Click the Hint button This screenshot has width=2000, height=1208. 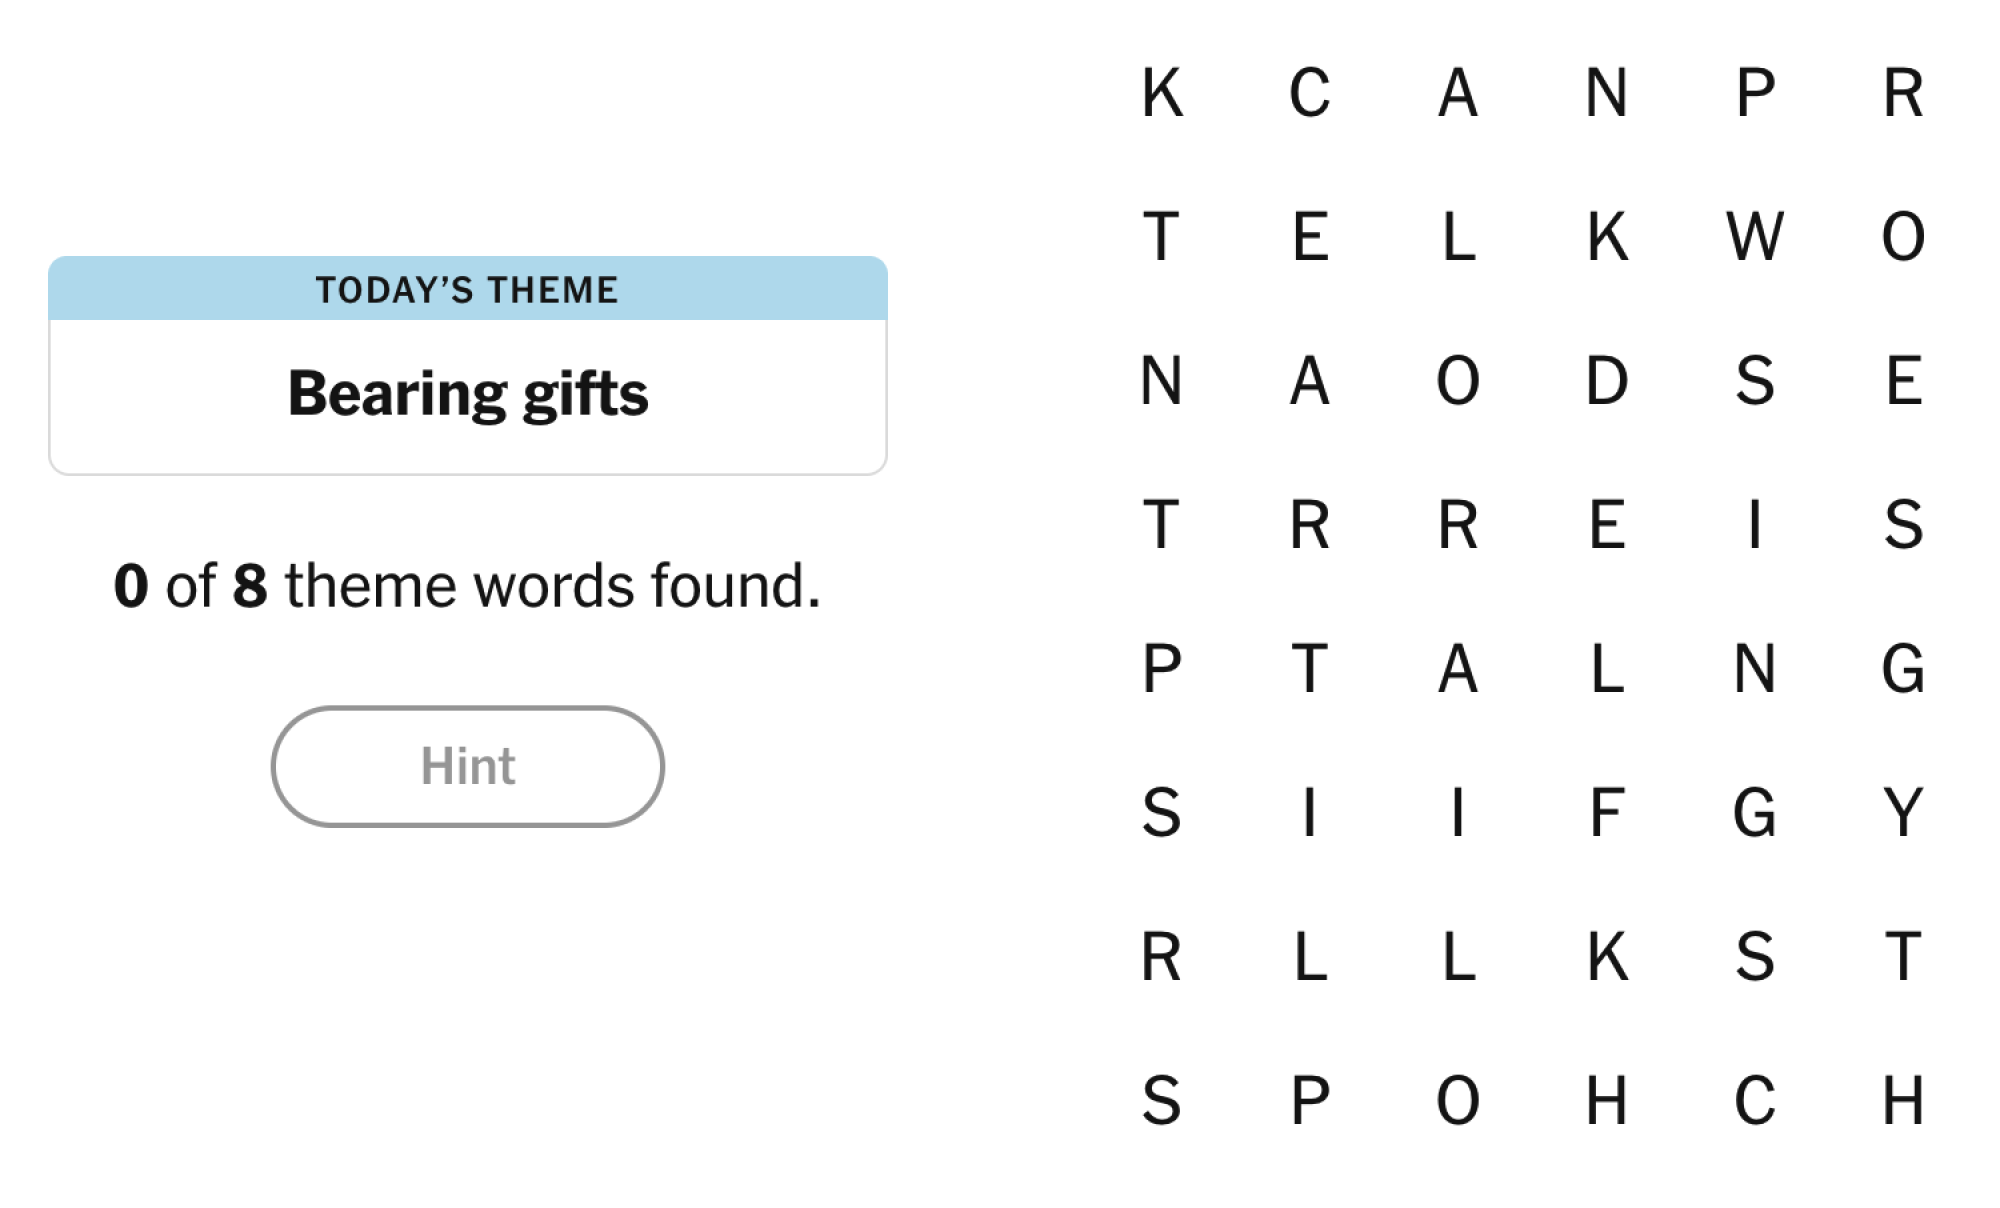pos(467,767)
